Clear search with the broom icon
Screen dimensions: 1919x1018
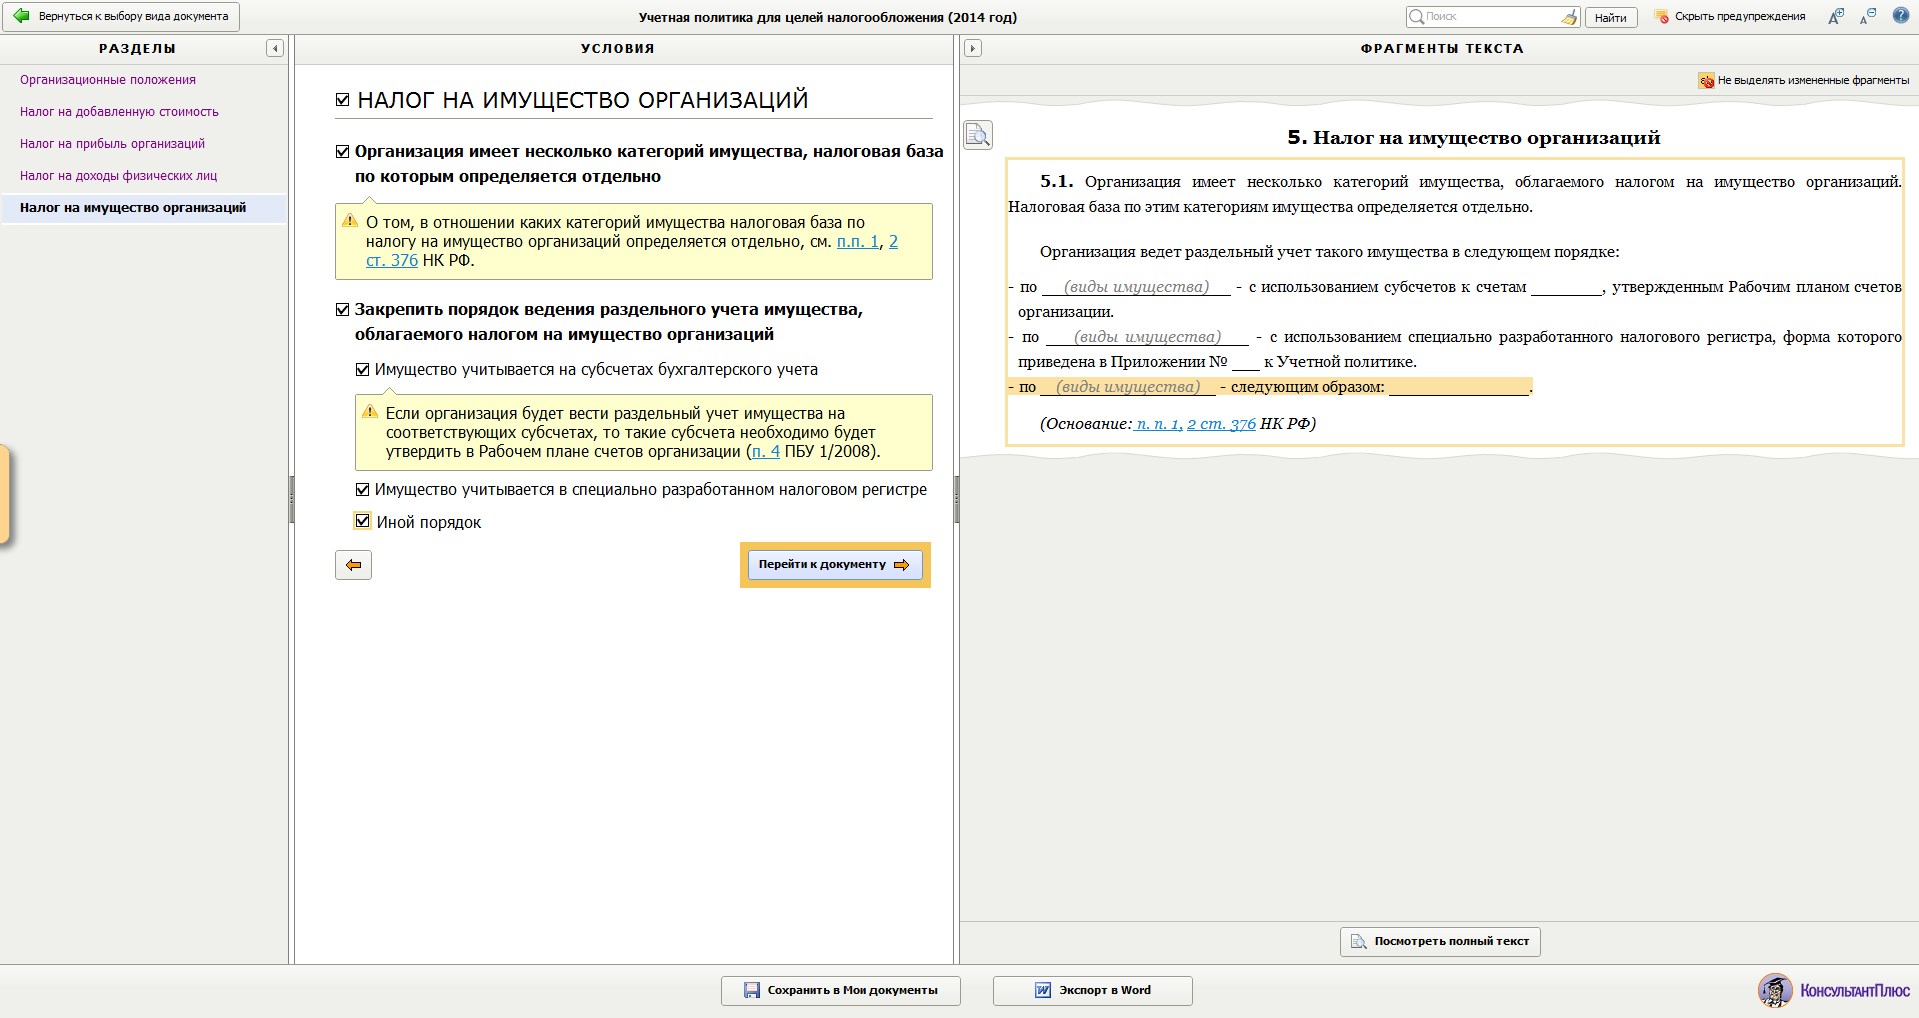pos(1568,17)
